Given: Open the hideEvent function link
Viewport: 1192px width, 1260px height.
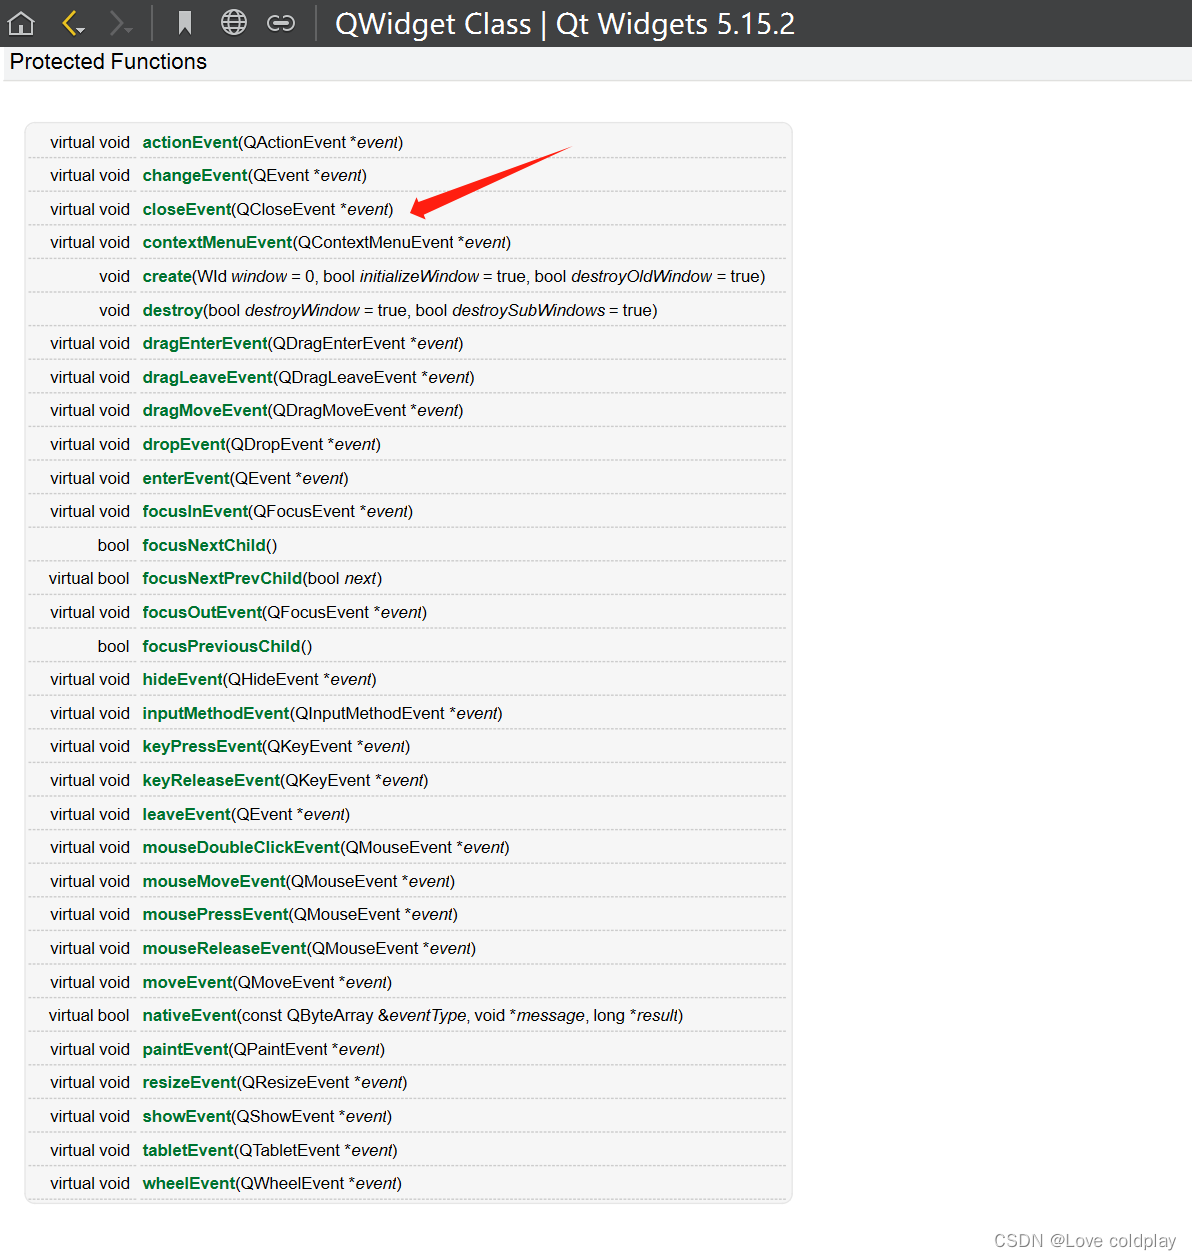Looking at the screenshot, I should (x=183, y=679).
